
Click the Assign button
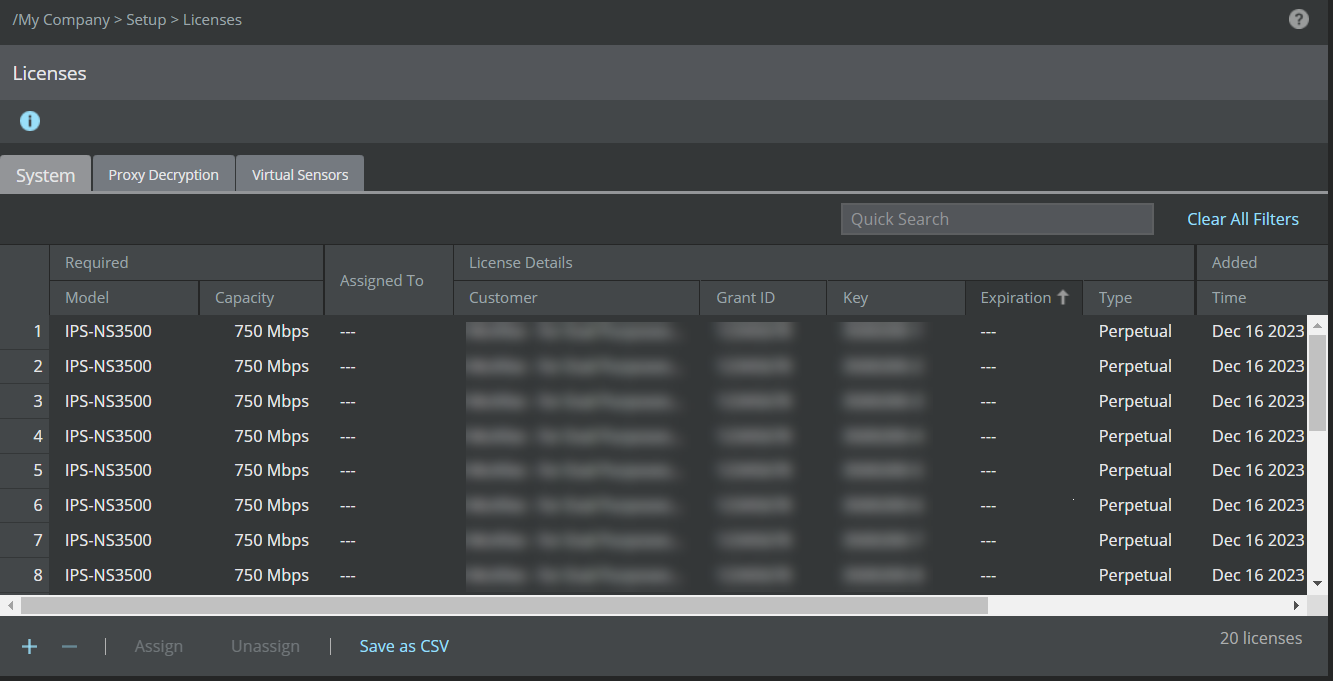tap(159, 646)
